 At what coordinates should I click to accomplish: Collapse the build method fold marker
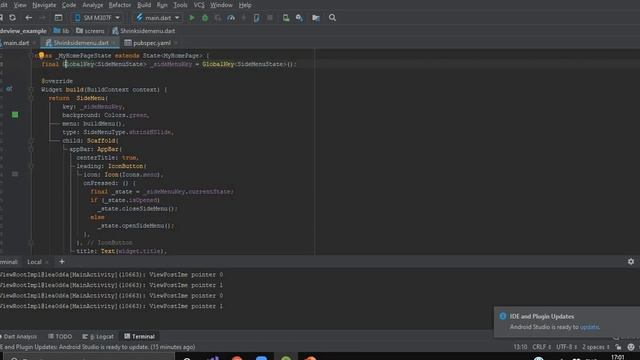coord(31,89)
